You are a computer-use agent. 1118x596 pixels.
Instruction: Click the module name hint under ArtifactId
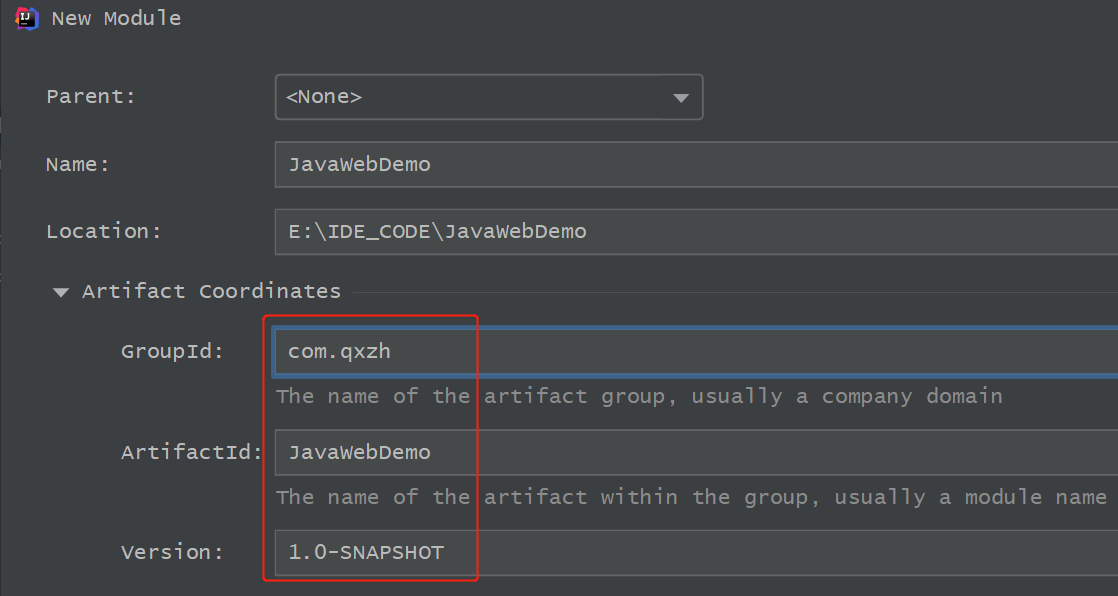click(691, 497)
